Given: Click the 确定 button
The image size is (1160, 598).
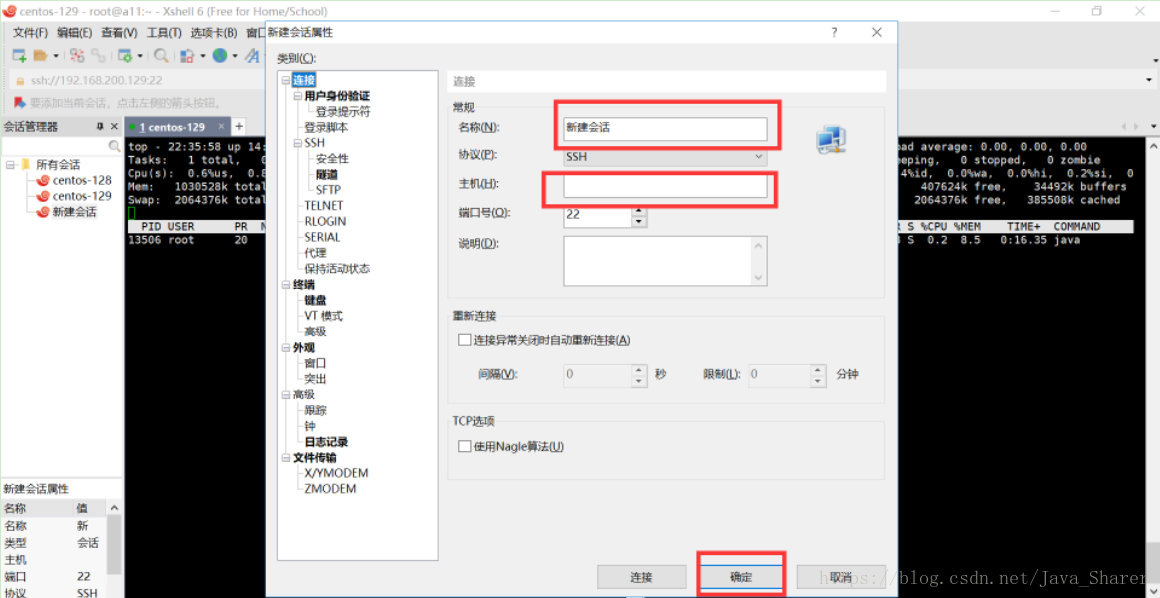Looking at the screenshot, I should coord(741,577).
